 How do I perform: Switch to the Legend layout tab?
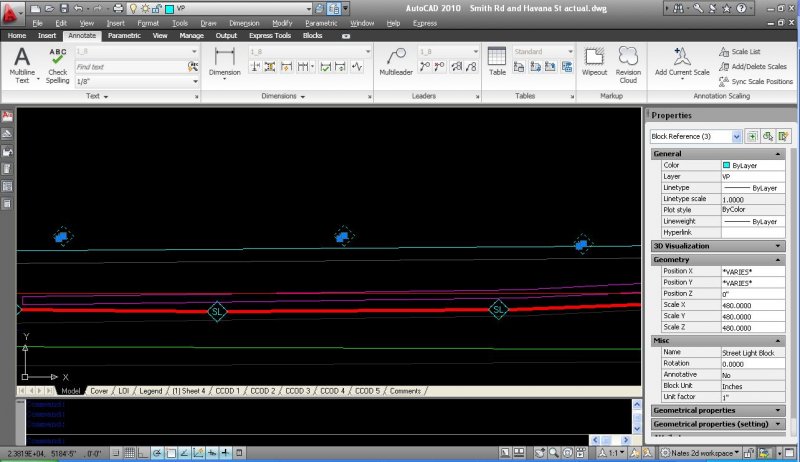[x=151, y=391]
